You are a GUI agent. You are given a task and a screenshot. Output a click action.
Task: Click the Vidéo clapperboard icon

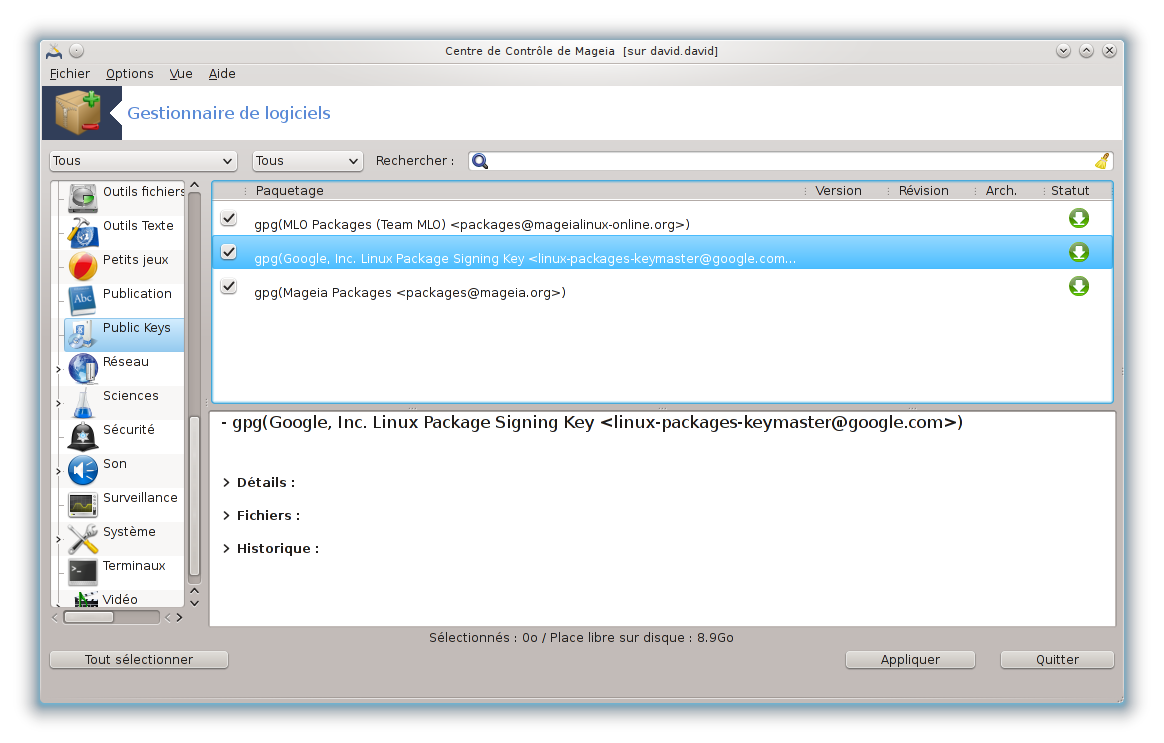pyautogui.click(x=86, y=598)
